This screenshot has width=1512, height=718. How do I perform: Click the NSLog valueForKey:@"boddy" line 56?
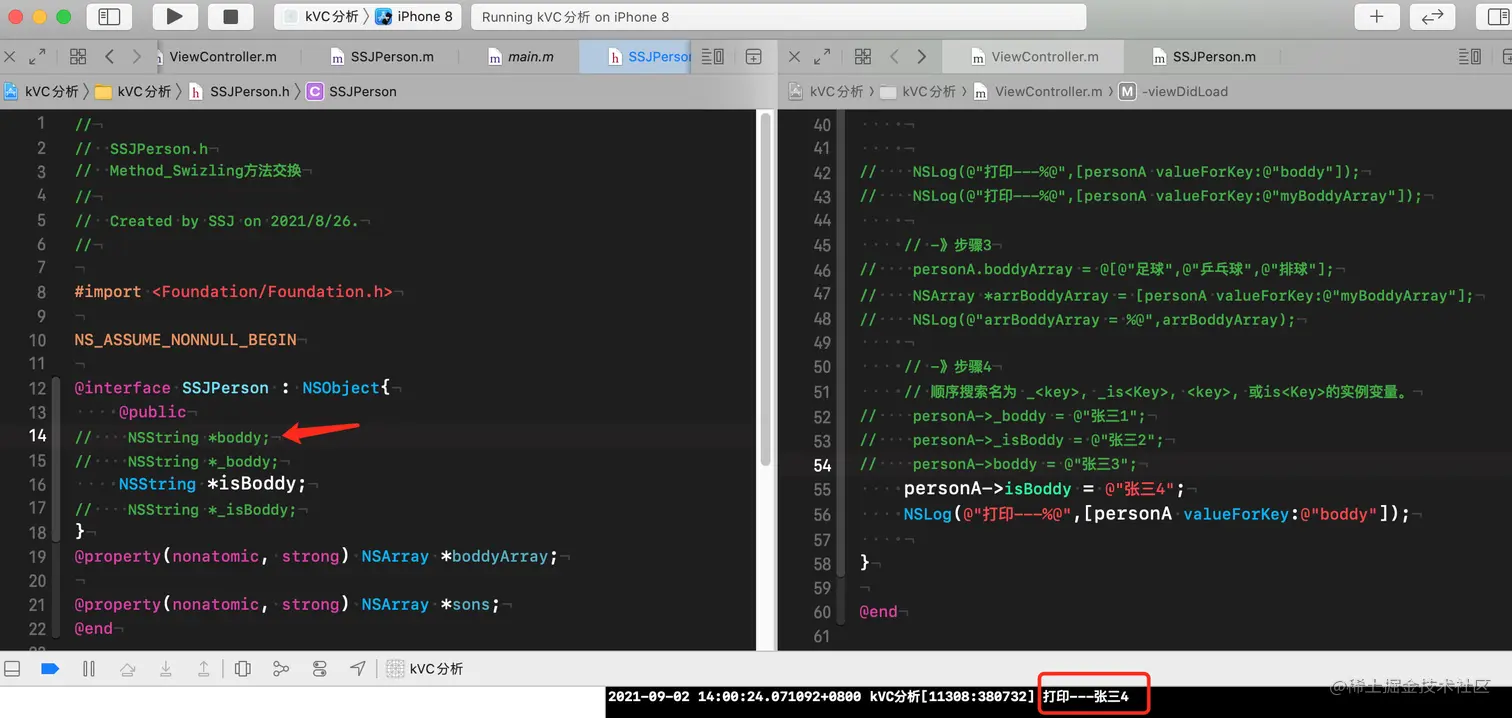(1156, 514)
